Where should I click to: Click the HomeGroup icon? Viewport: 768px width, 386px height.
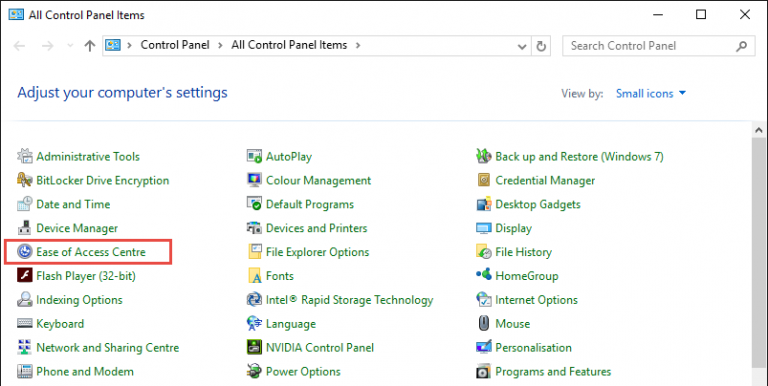tap(483, 275)
